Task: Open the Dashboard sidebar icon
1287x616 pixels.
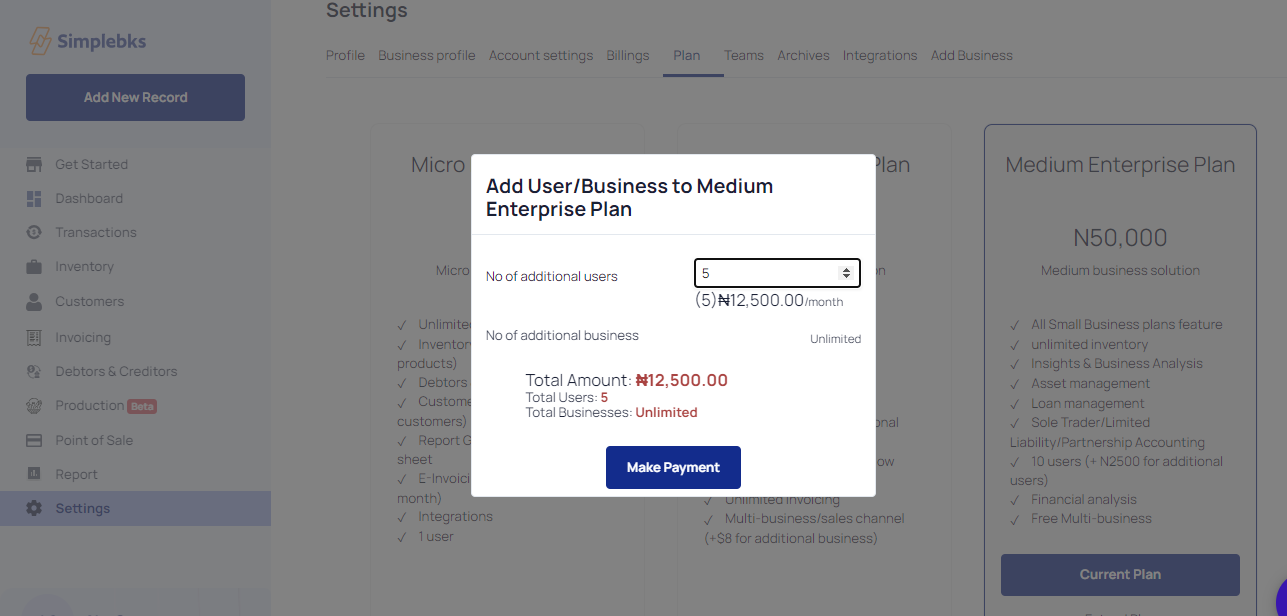Action: 34,198
